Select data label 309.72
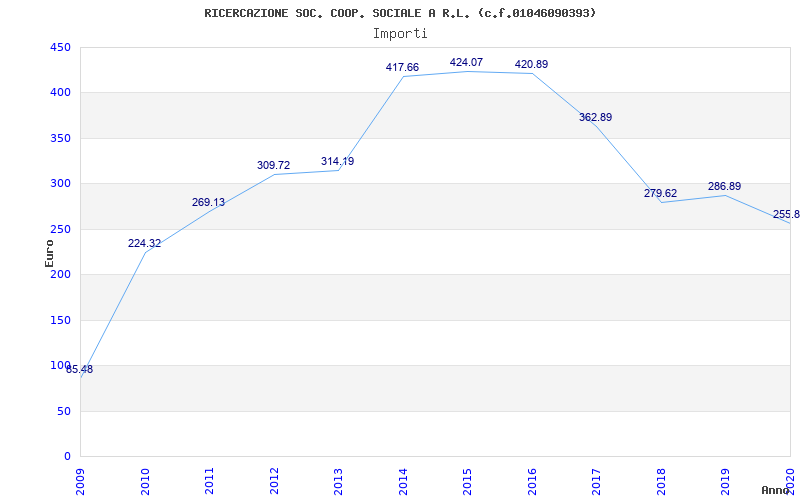Screen dimensions: 800x500 [x=273, y=165]
